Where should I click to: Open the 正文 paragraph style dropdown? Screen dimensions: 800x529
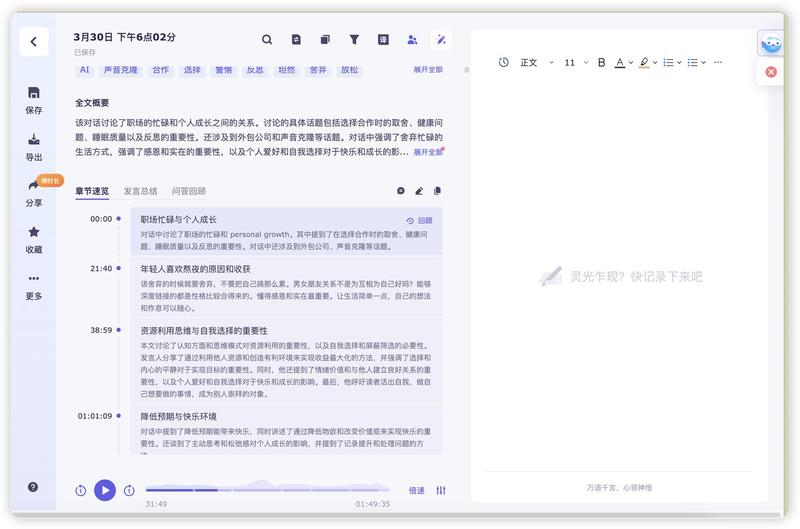point(537,62)
